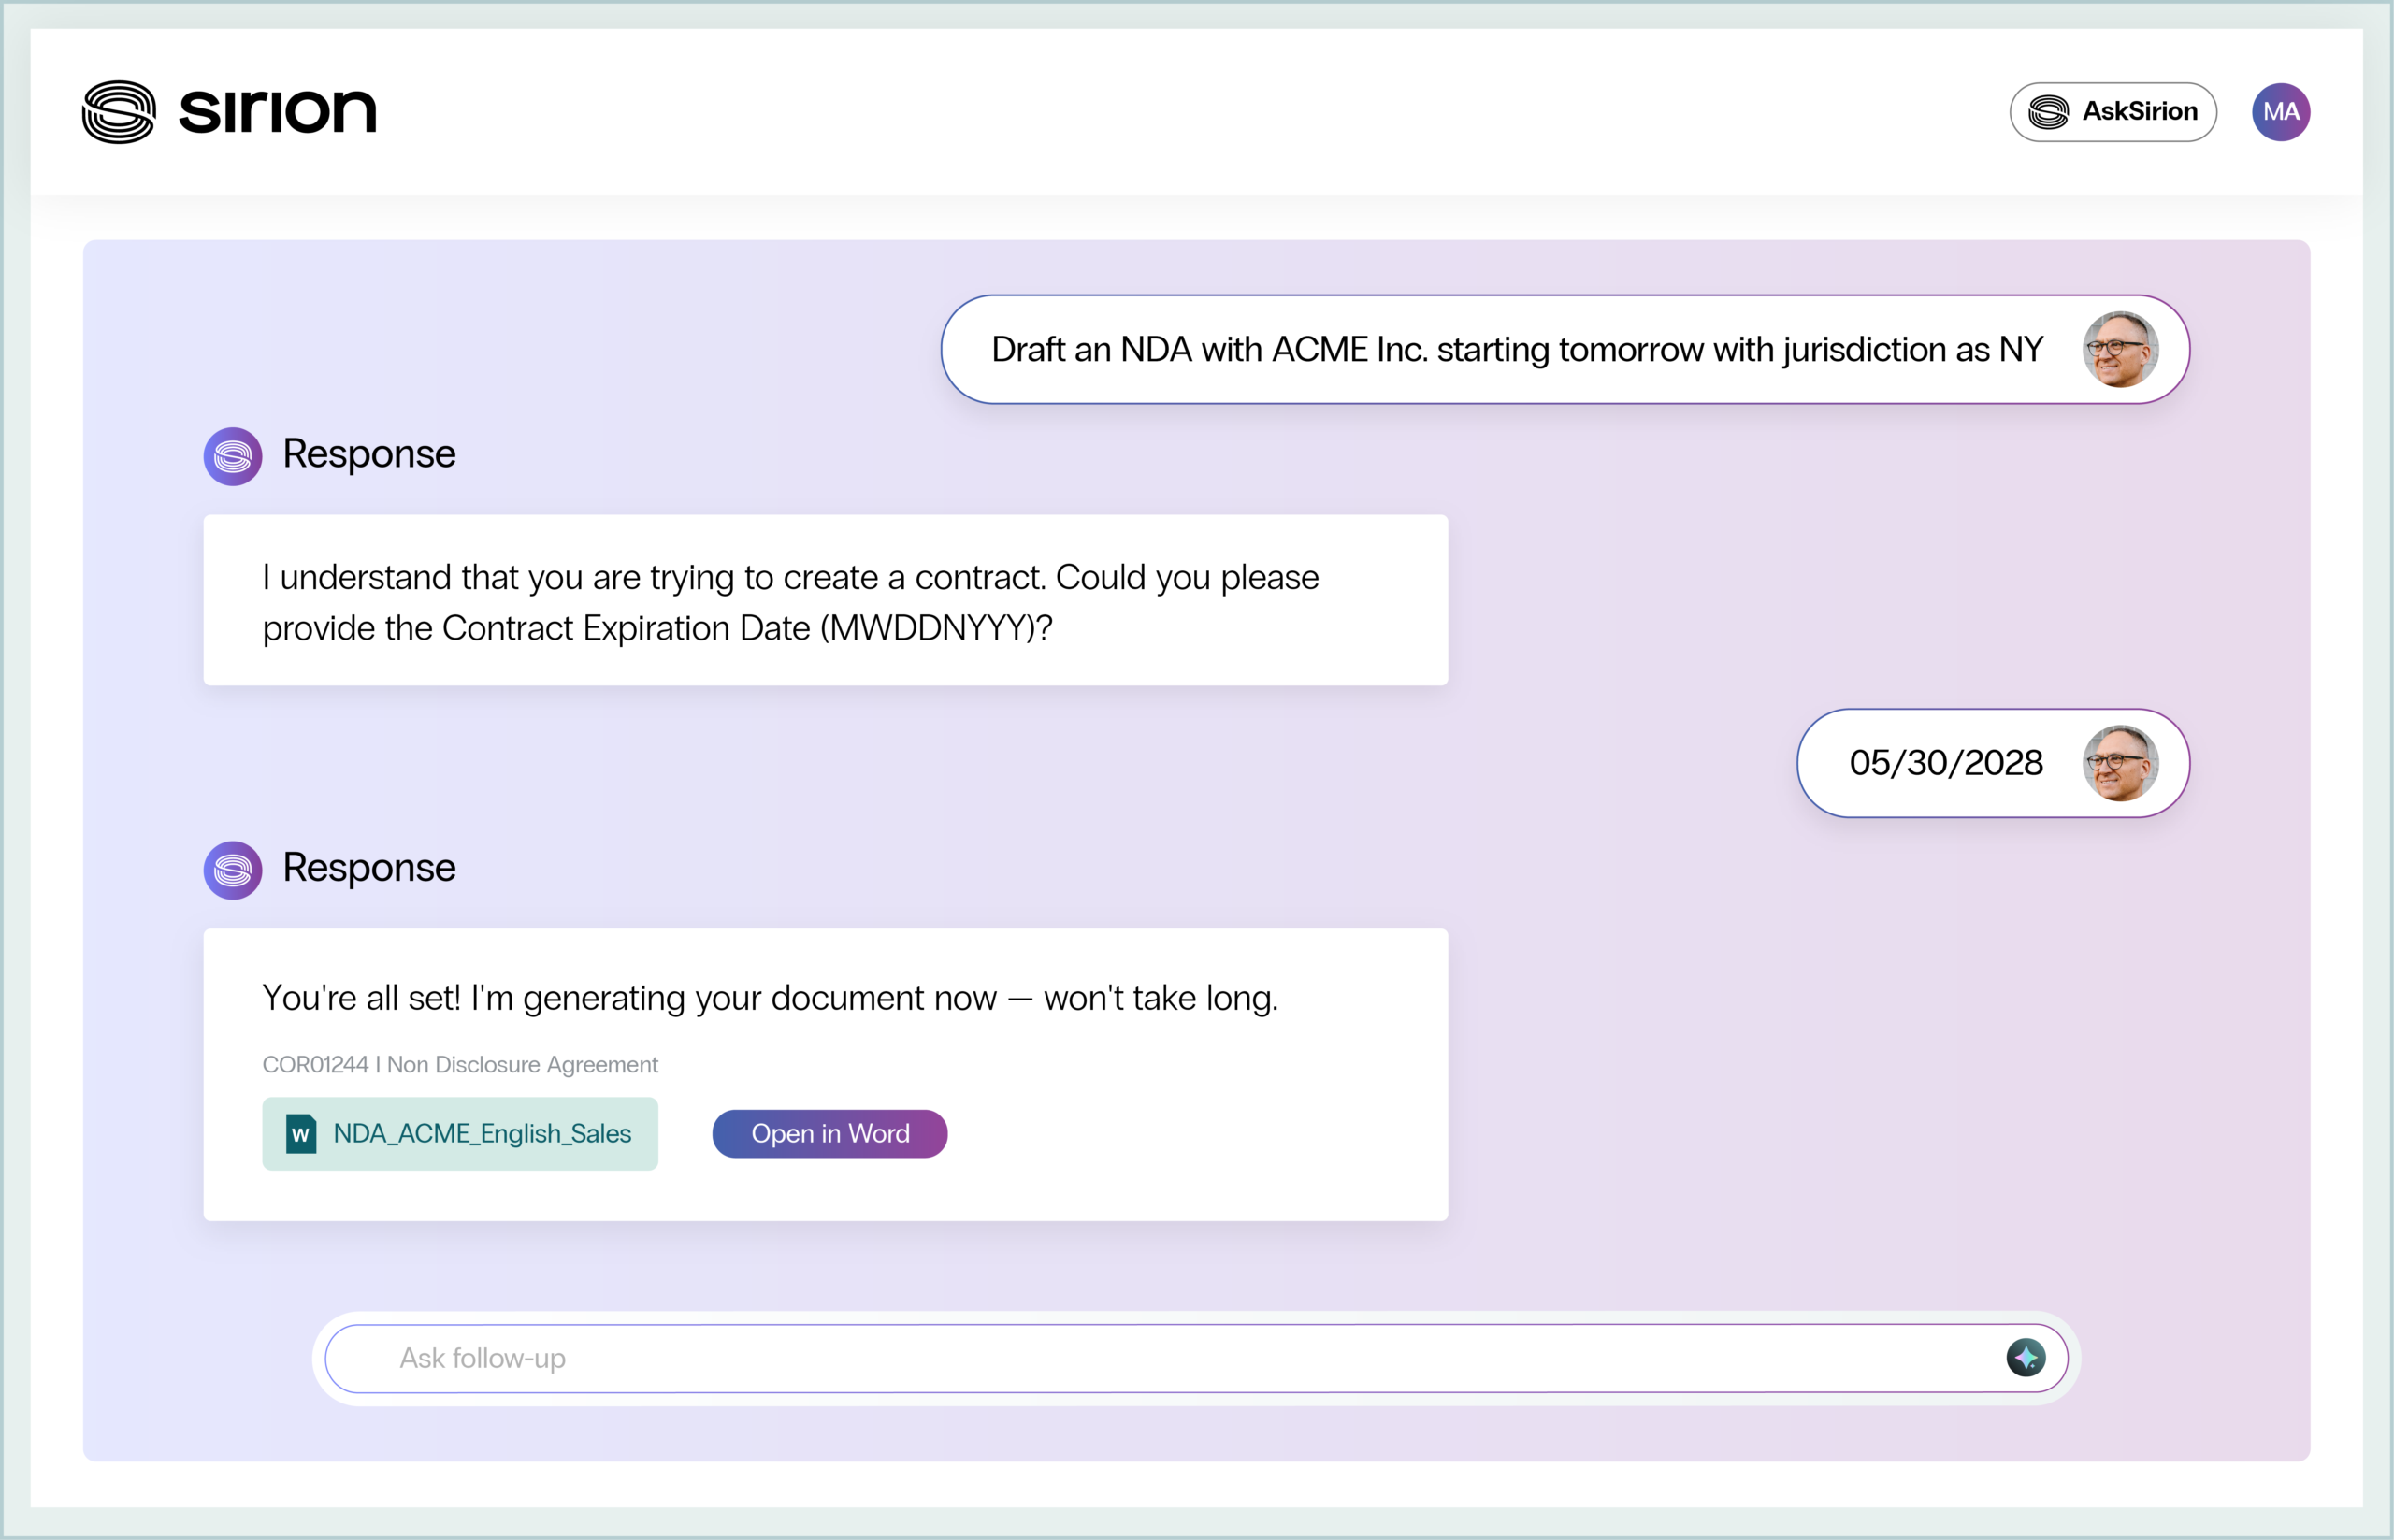
Task: Click the Word document icon on the file chip
Action: coord(302,1133)
